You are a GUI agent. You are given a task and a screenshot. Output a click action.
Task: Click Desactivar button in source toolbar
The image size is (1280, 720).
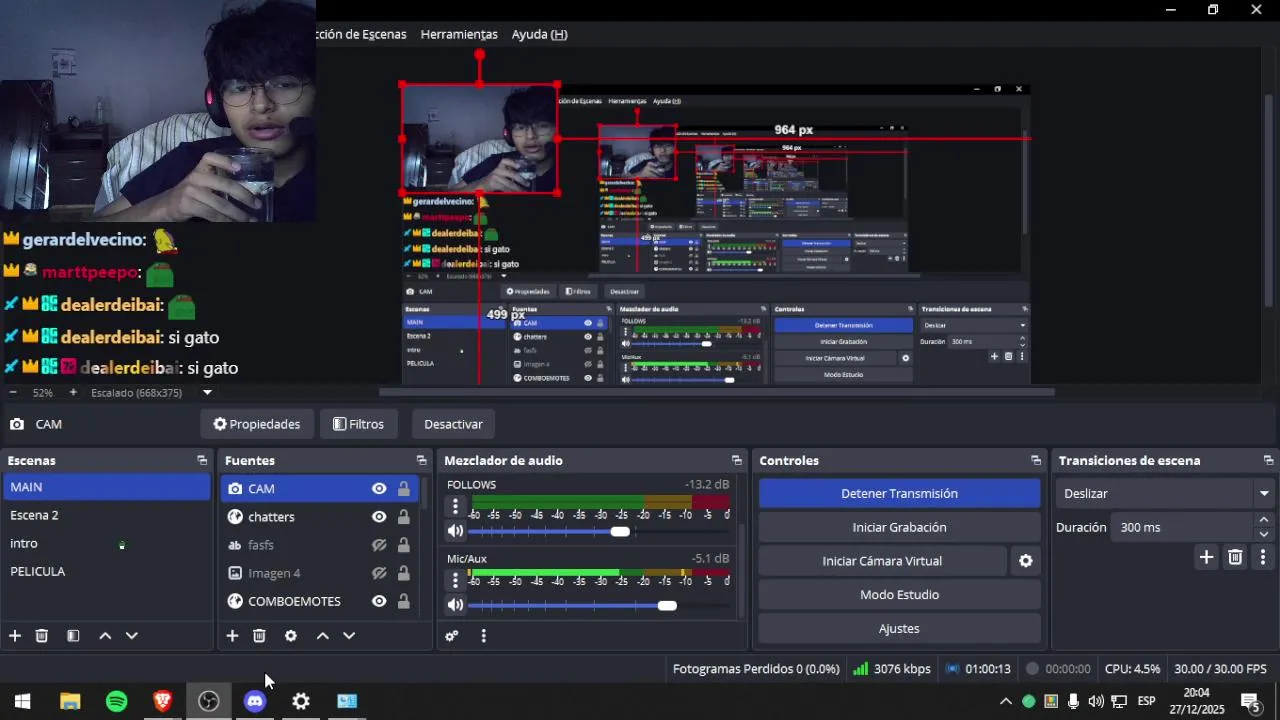(453, 424)
